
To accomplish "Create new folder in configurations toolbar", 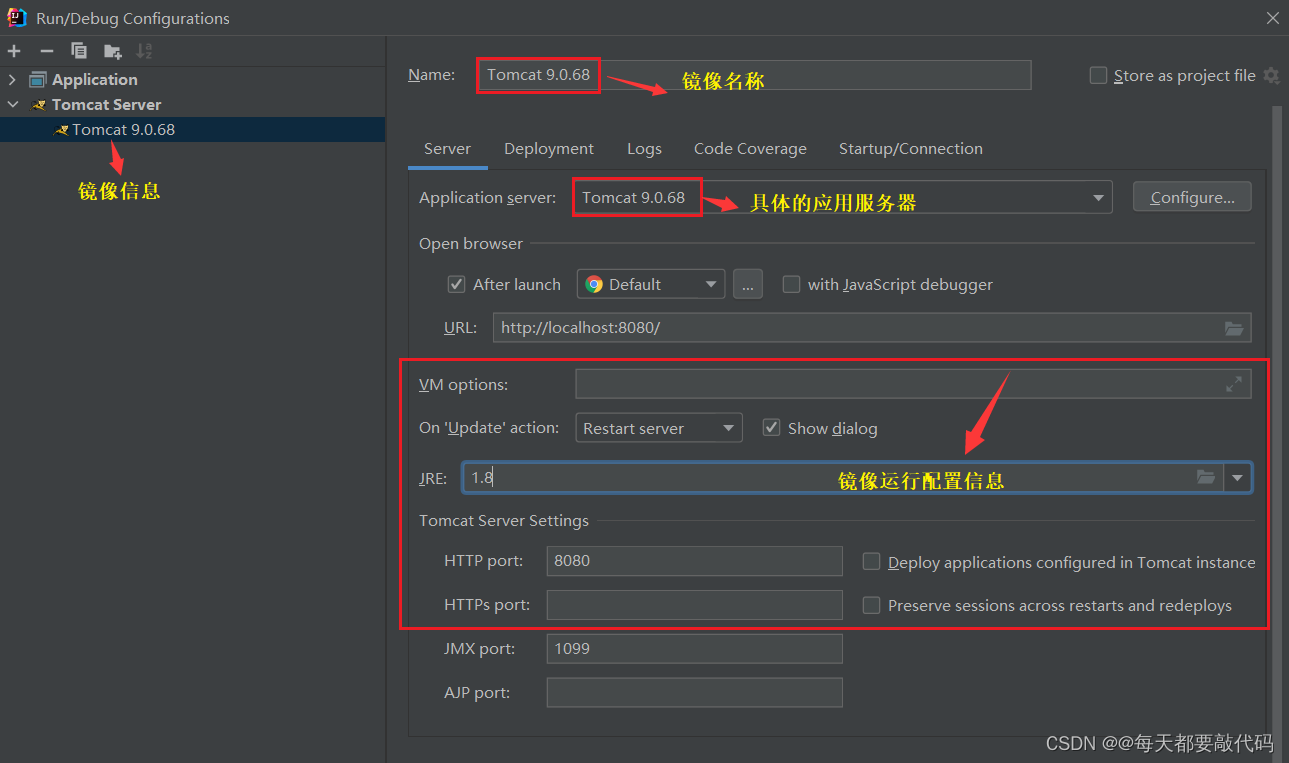I will (x=112, y=51).
